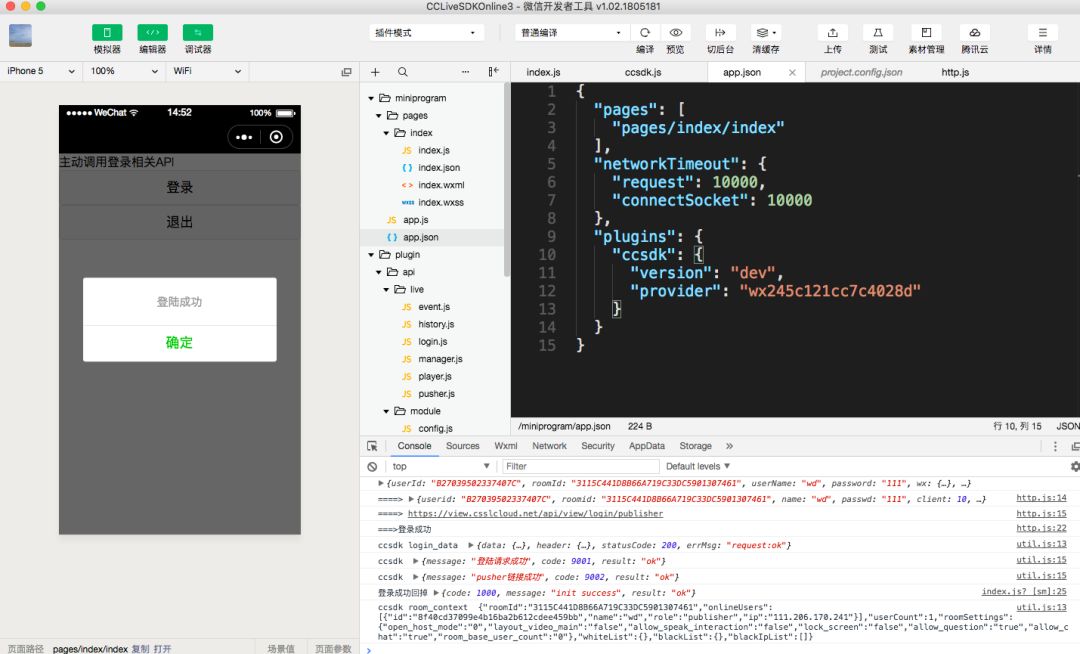The image size is (1080, 654).
Task: Switch to the index.js editor tab
Action: click(543, 72)
